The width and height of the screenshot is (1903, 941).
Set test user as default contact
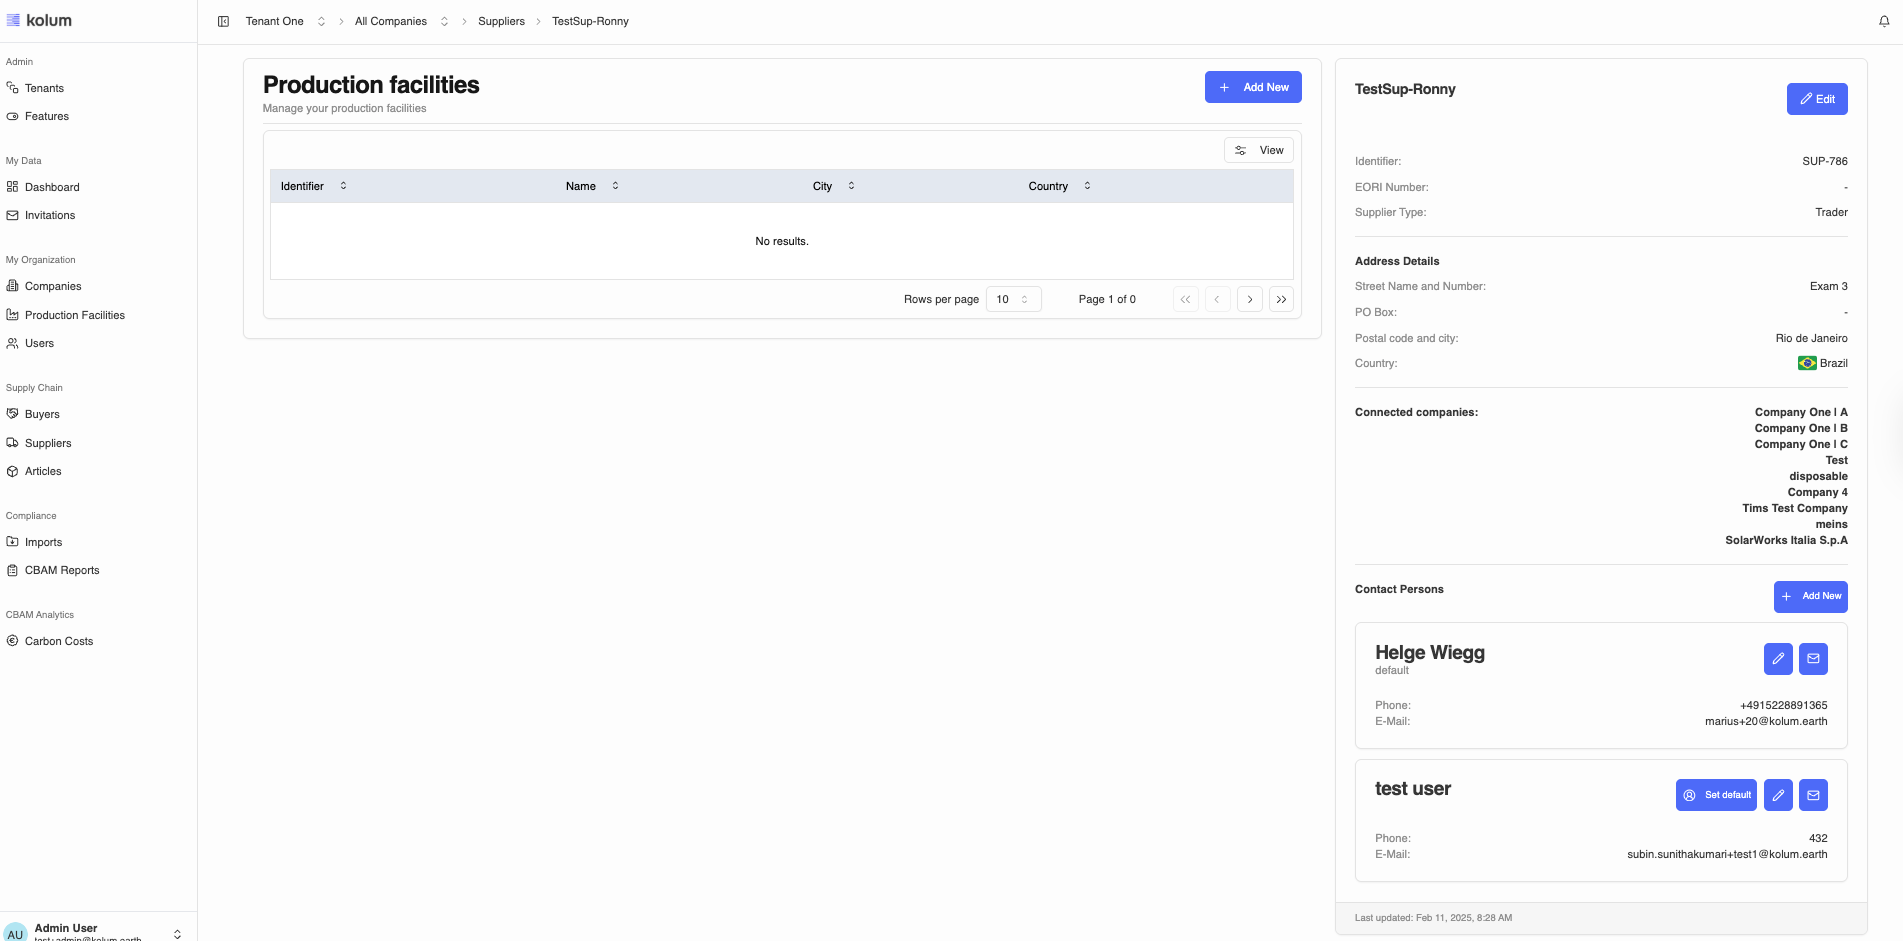[x=1716, y=795]
